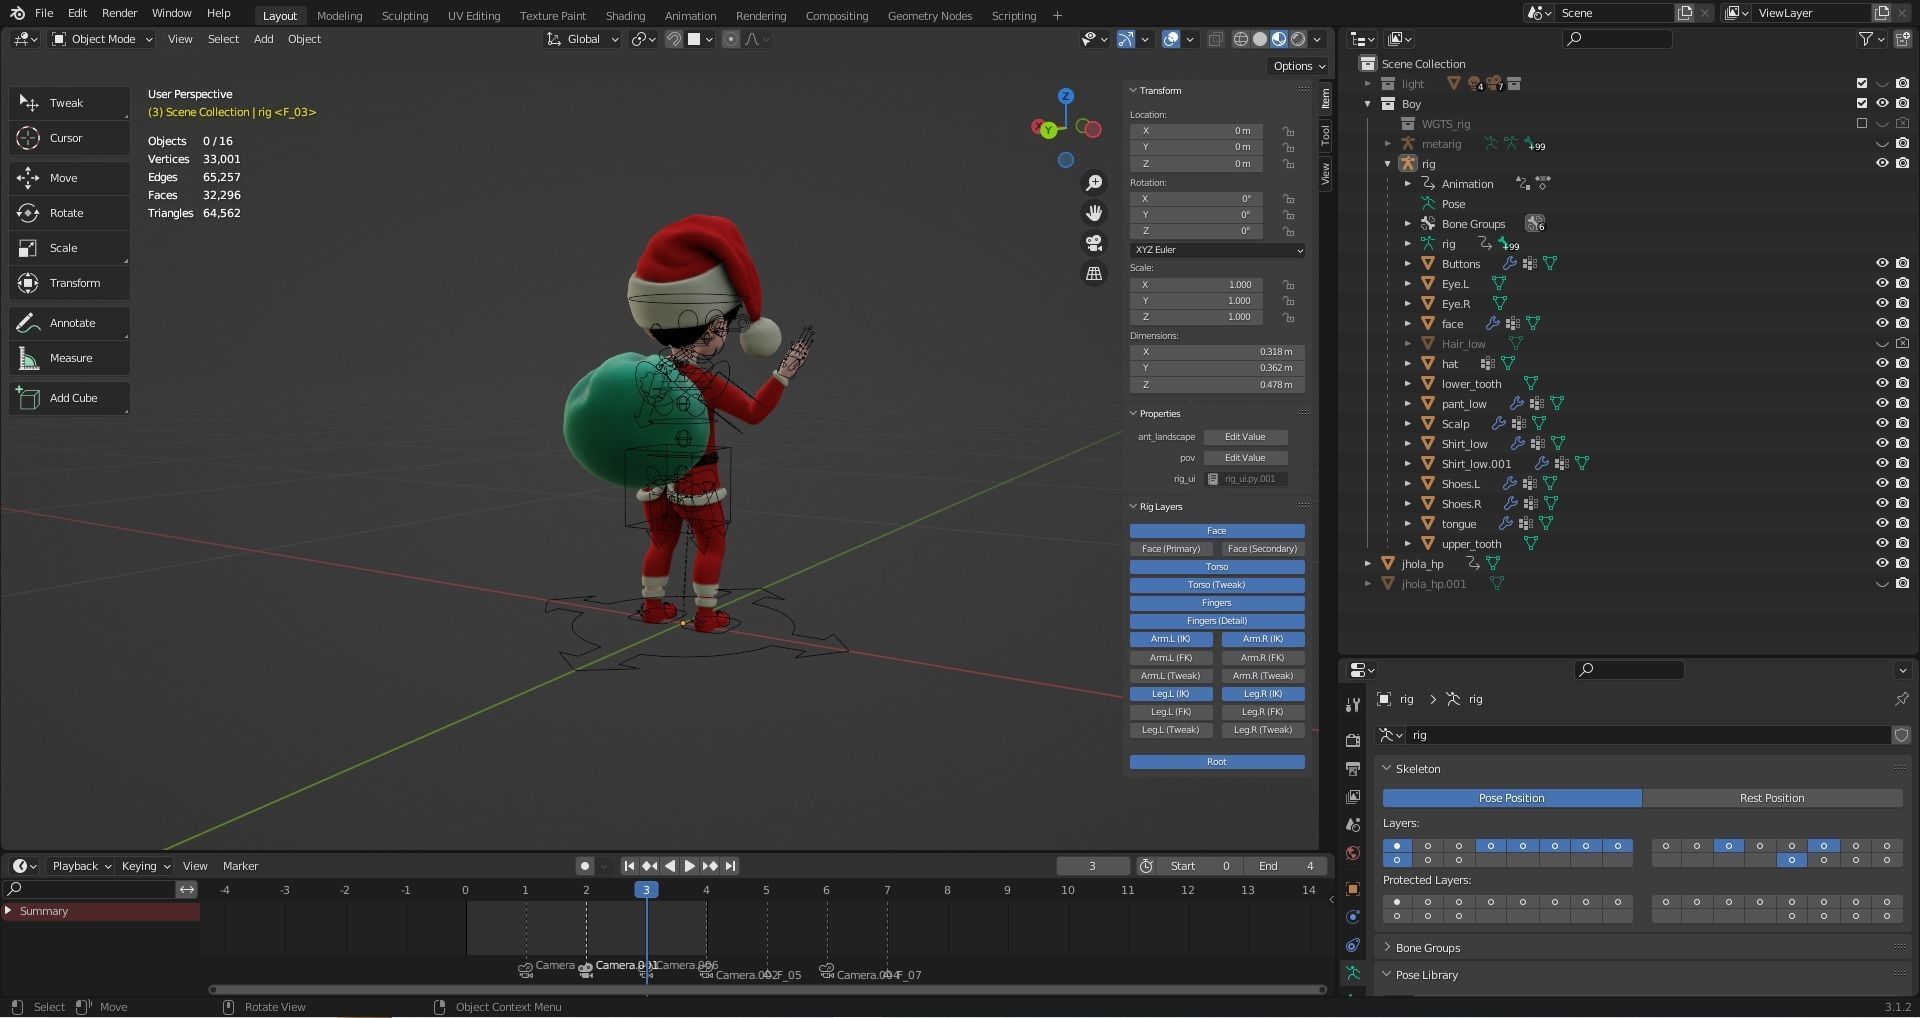Toggle X-ray display icon
Screen dimensions: 1920x1018
1215,39
